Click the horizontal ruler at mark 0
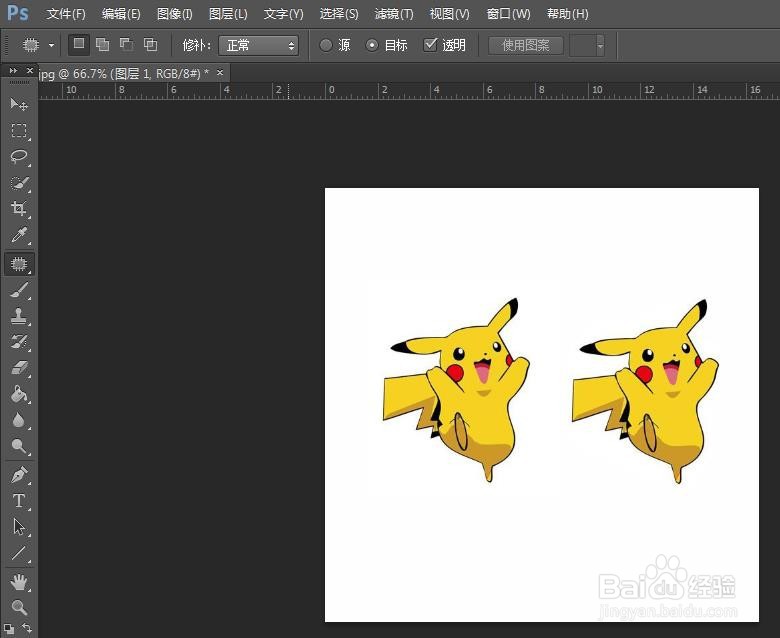Viewport: 780px width, 638px height. coord(331,91)
